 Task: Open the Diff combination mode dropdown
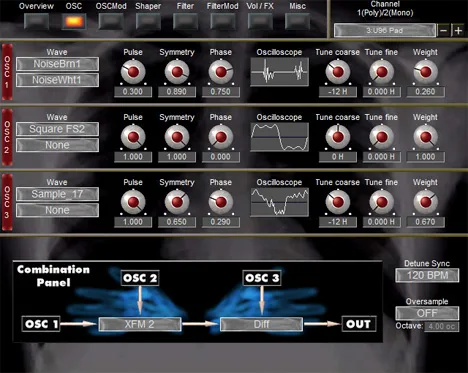(261, 324)
